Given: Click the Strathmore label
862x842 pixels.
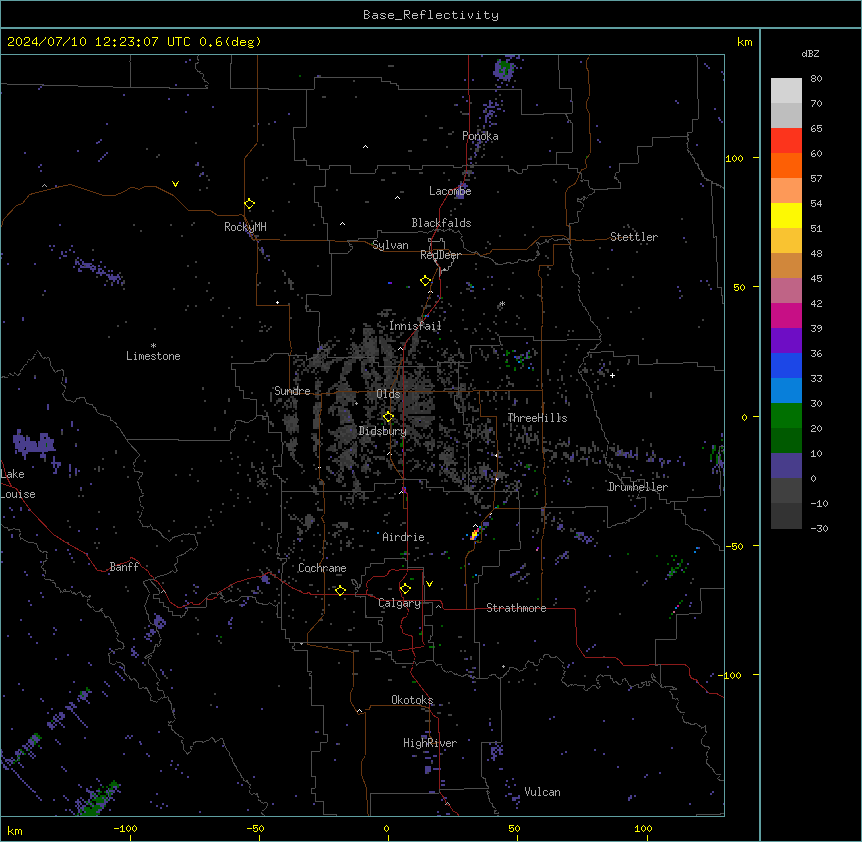Looking at the screenshot, I should pos(516,608).
